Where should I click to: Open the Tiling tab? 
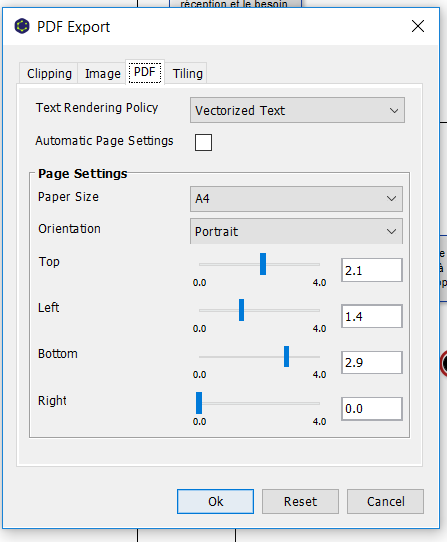(187, 73)
